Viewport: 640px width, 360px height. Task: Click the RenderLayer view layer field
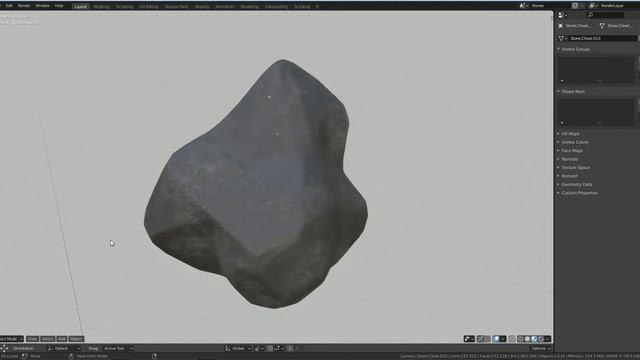click(619, 6)
